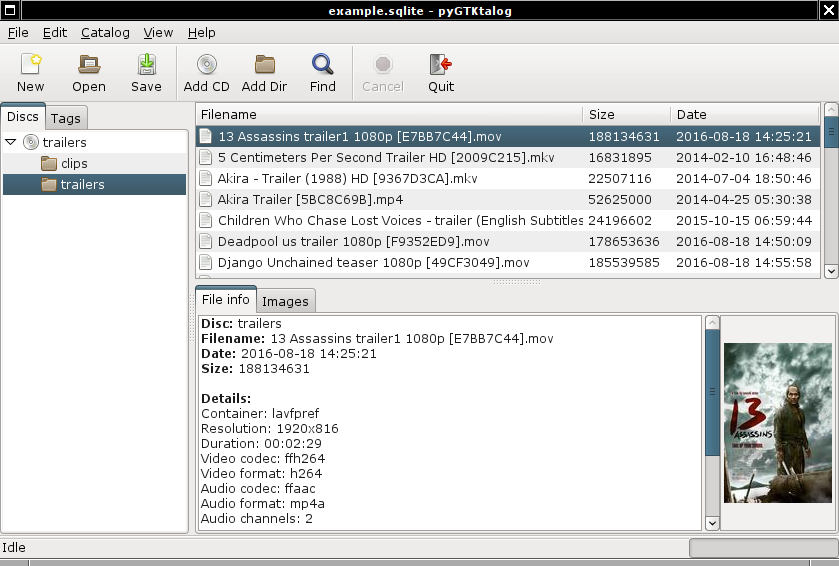Screen dimensions: 839x566
Task: Launch search with the Find icon
Action: (322, 66)
